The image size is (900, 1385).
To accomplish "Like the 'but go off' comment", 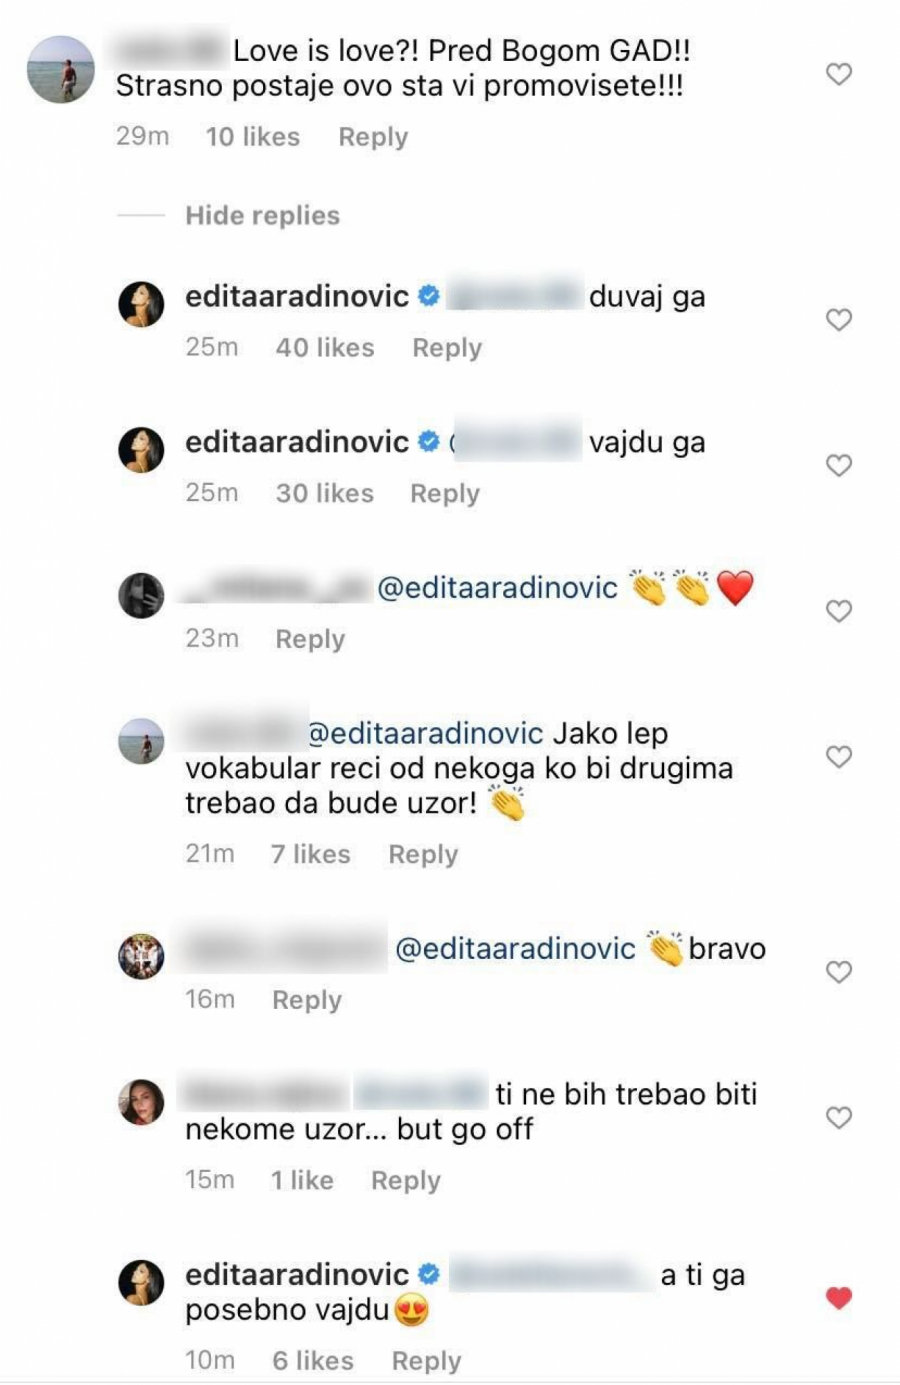I will tap(838, 1118).
